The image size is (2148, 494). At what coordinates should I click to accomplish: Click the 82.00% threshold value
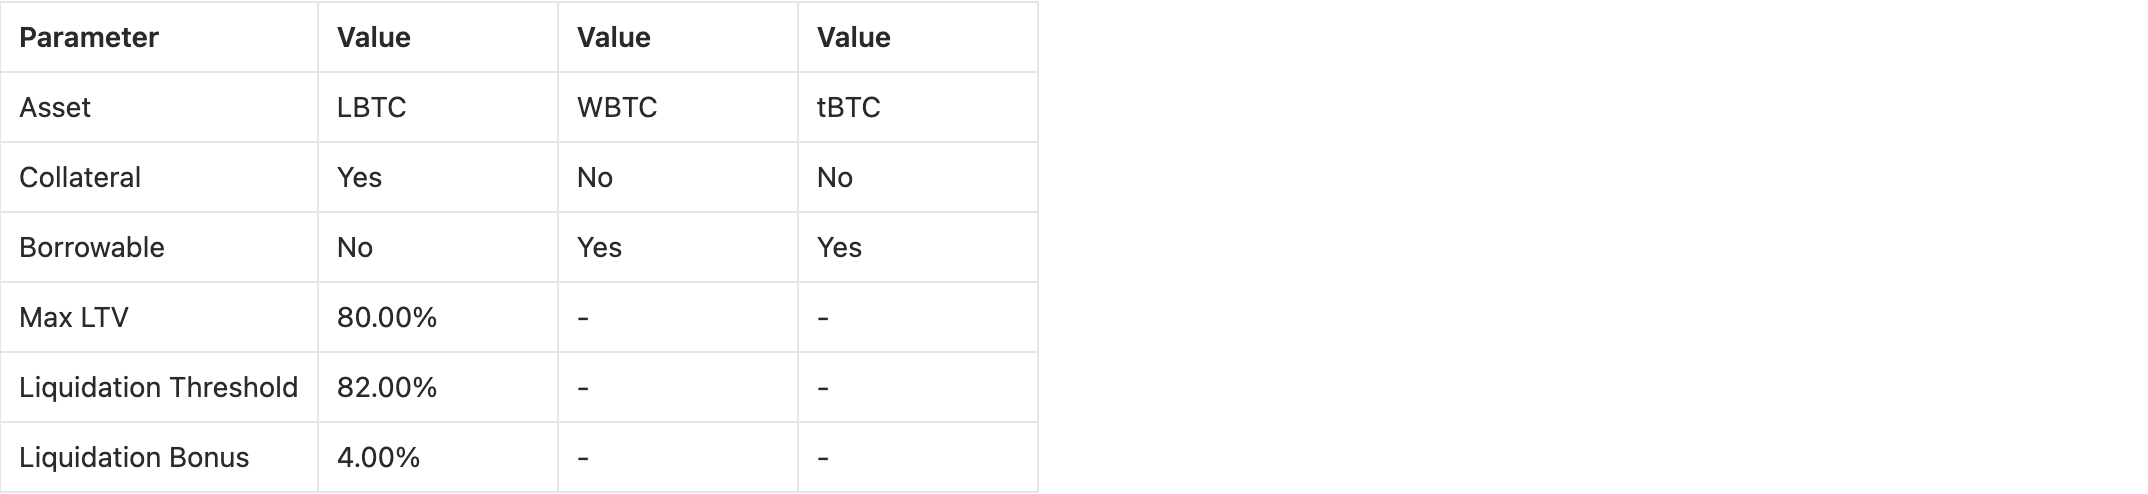click(x=387, y=388)
